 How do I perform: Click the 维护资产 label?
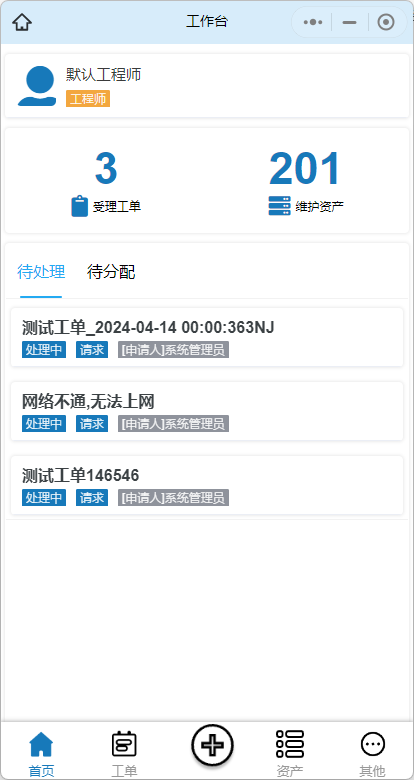coord(319,206)
